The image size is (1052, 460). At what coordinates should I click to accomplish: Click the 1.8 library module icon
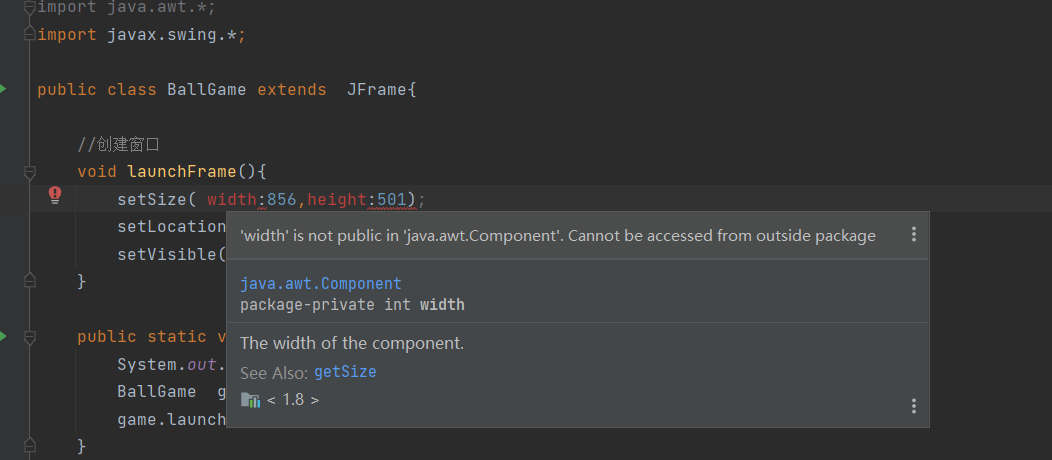(250, 400)
